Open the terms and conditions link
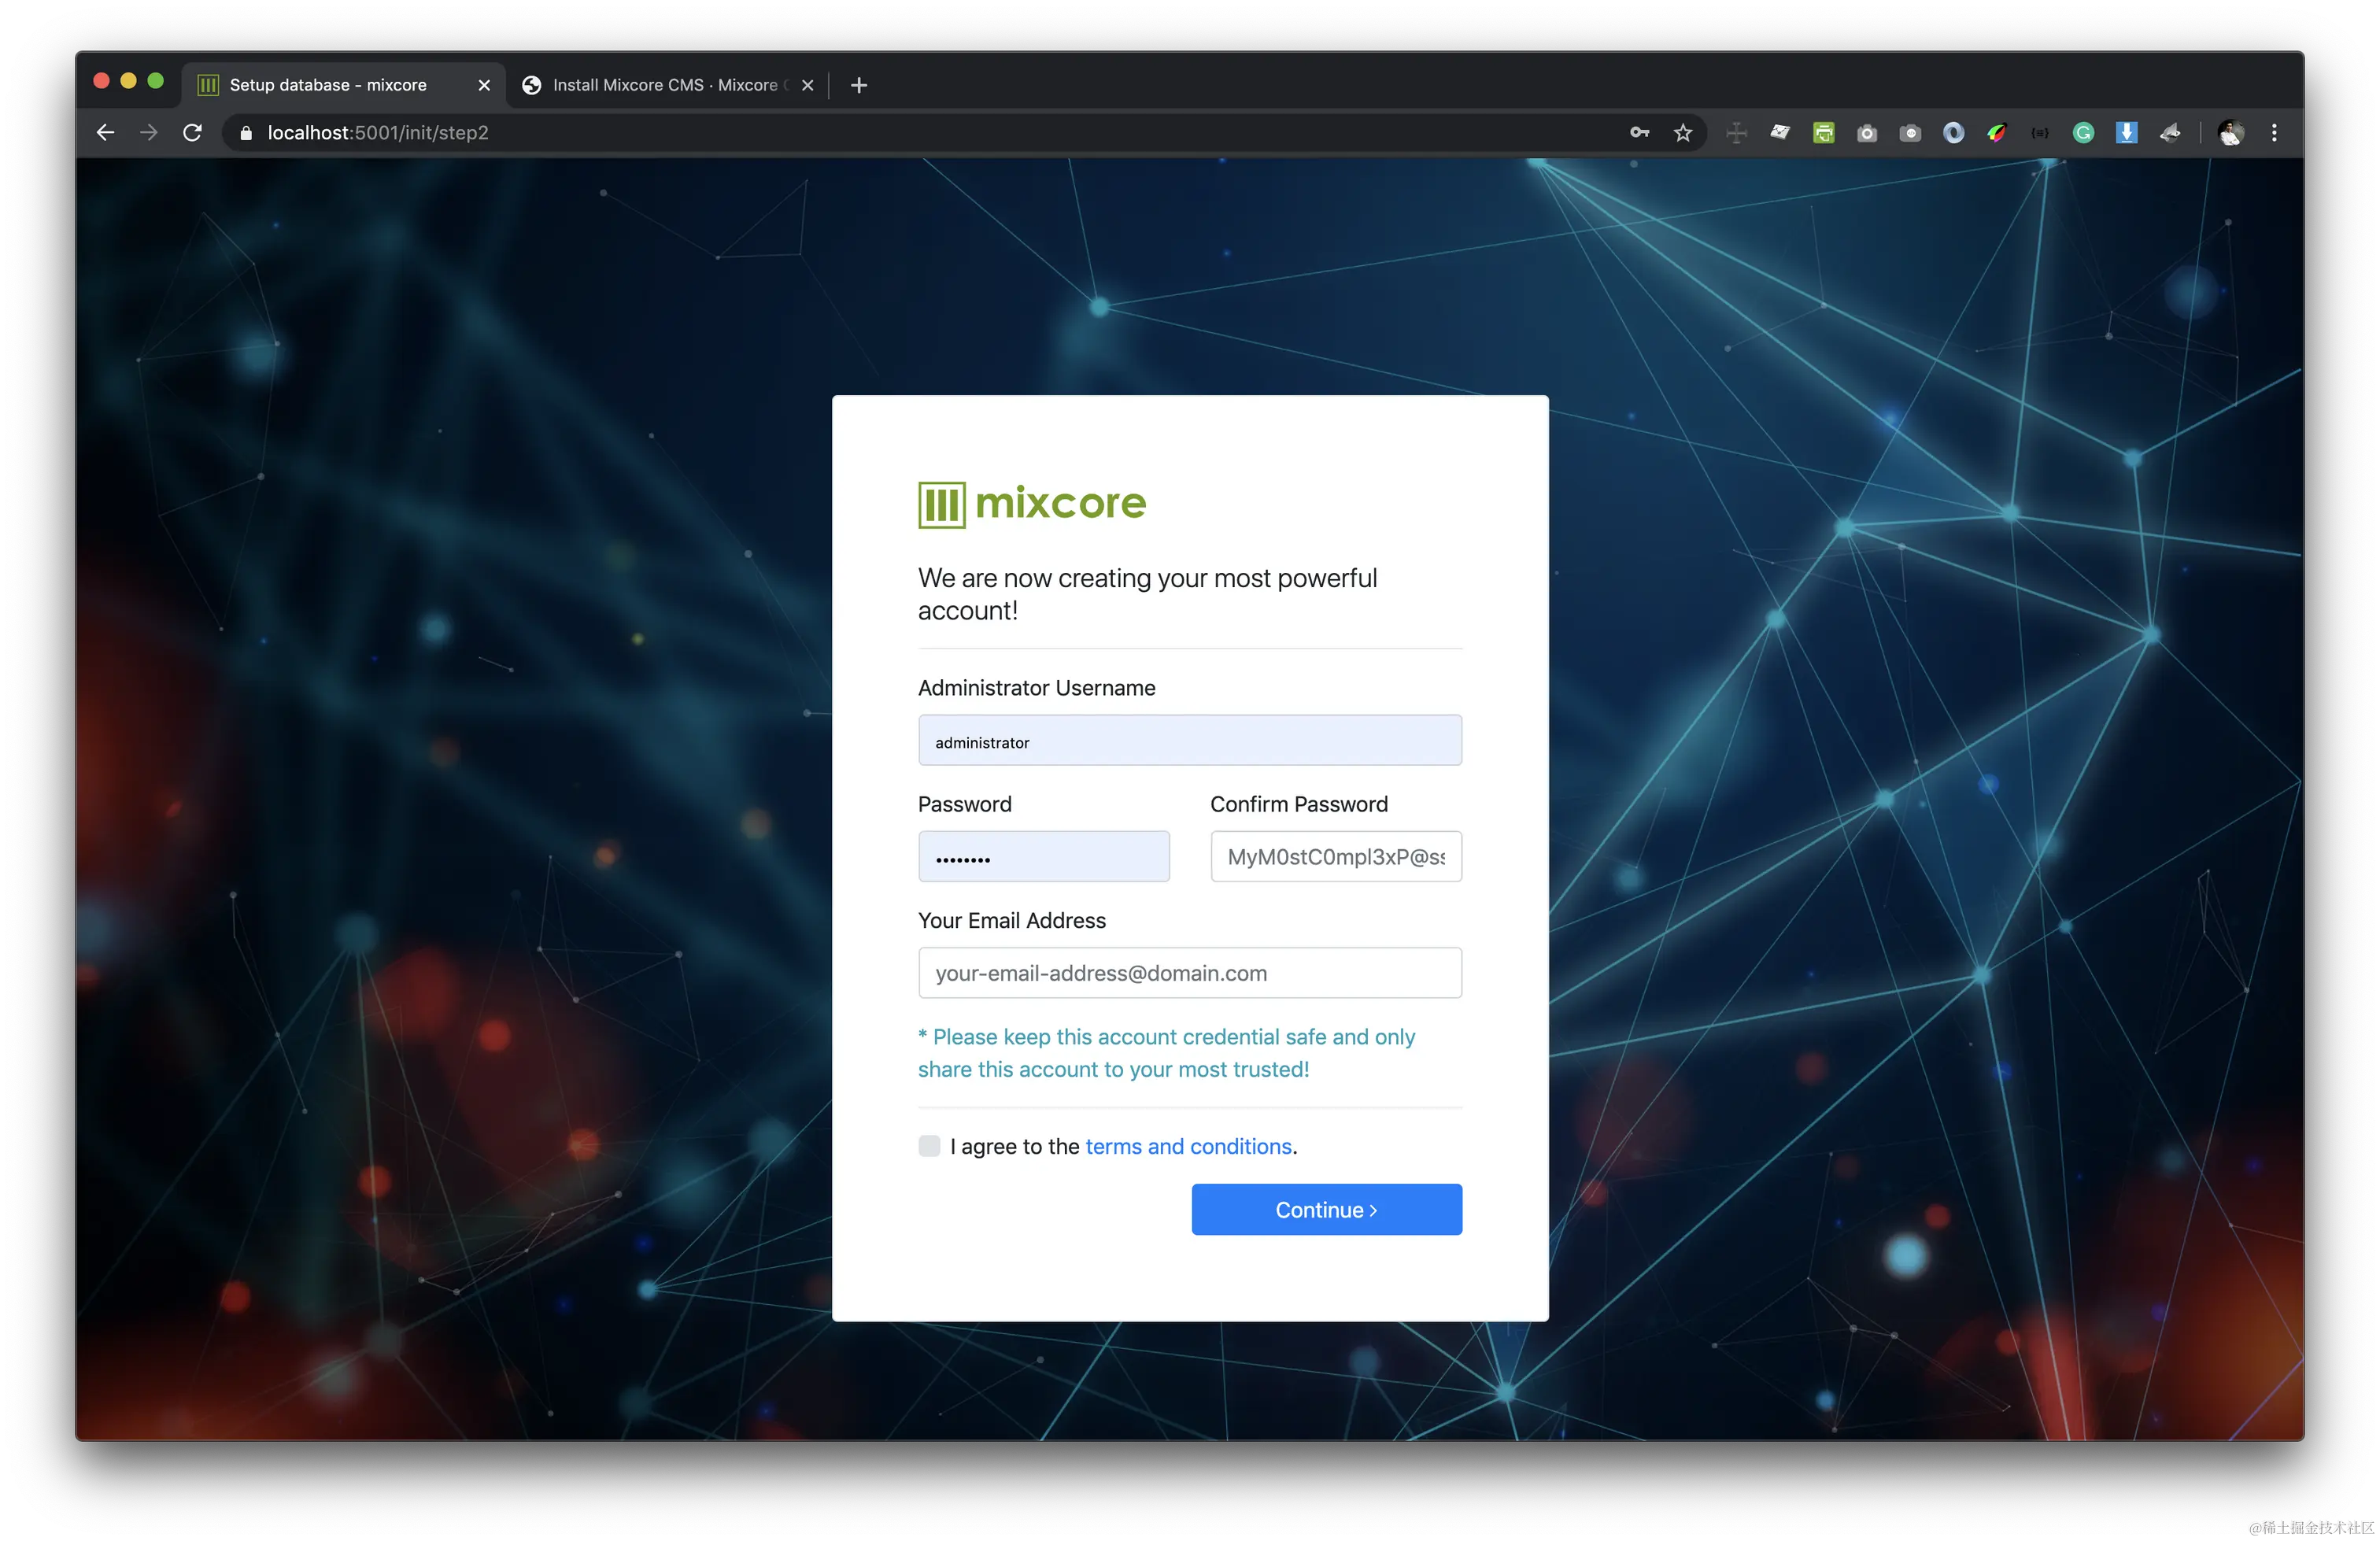Image resolution: width=2380 pixels, height=1541 pixels. [x=1188, y=1146]
